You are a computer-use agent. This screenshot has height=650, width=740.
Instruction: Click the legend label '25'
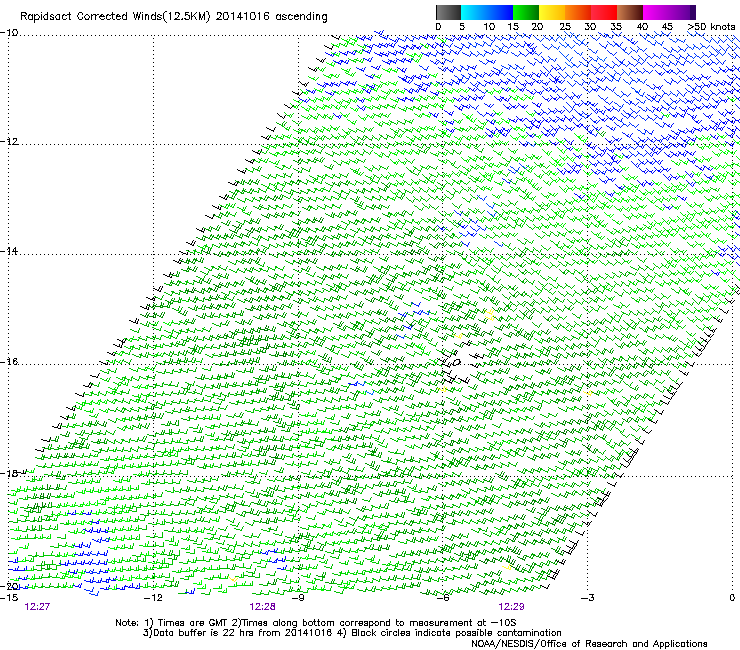coord(565,27)
